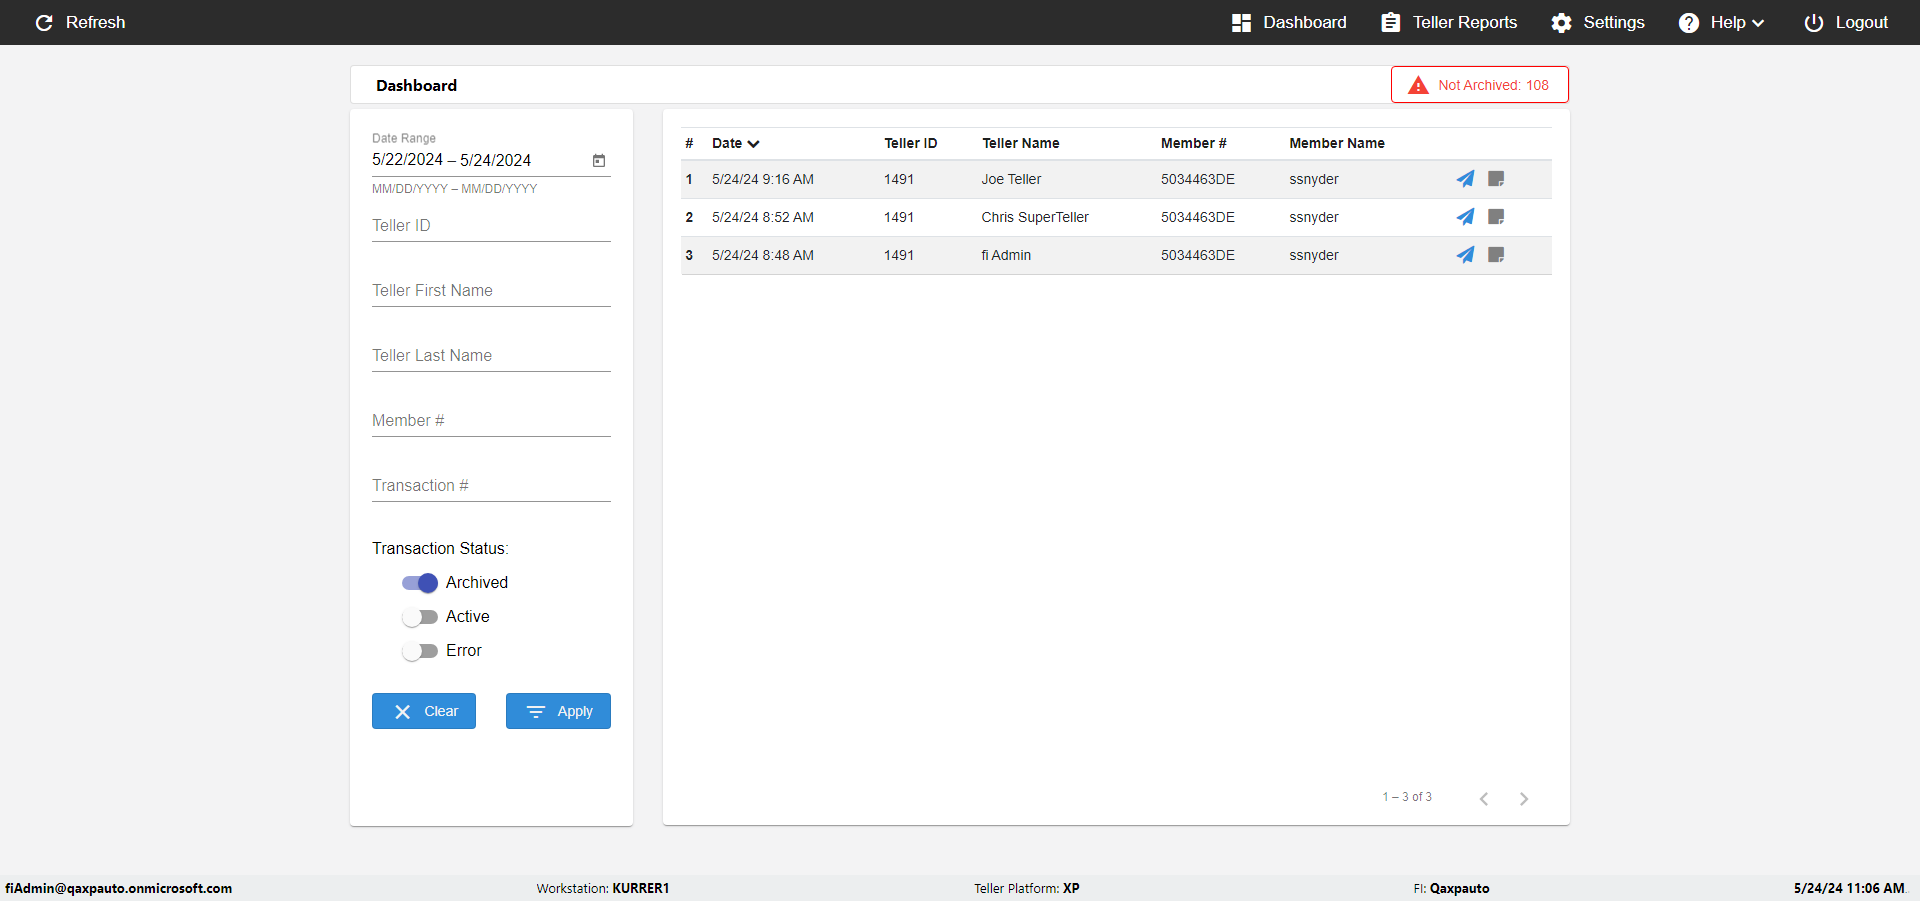Expand the Help dropdown menu
The width and height of the screenshot is (1920, 901).
pyautogui.click(x=1721, y=22)
